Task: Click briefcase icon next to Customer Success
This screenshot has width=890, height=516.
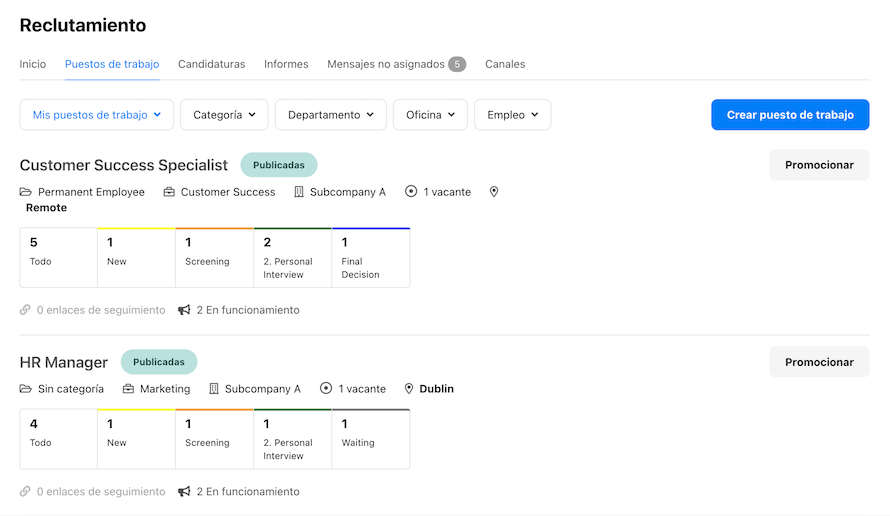Action: click(x=169, y=192)
